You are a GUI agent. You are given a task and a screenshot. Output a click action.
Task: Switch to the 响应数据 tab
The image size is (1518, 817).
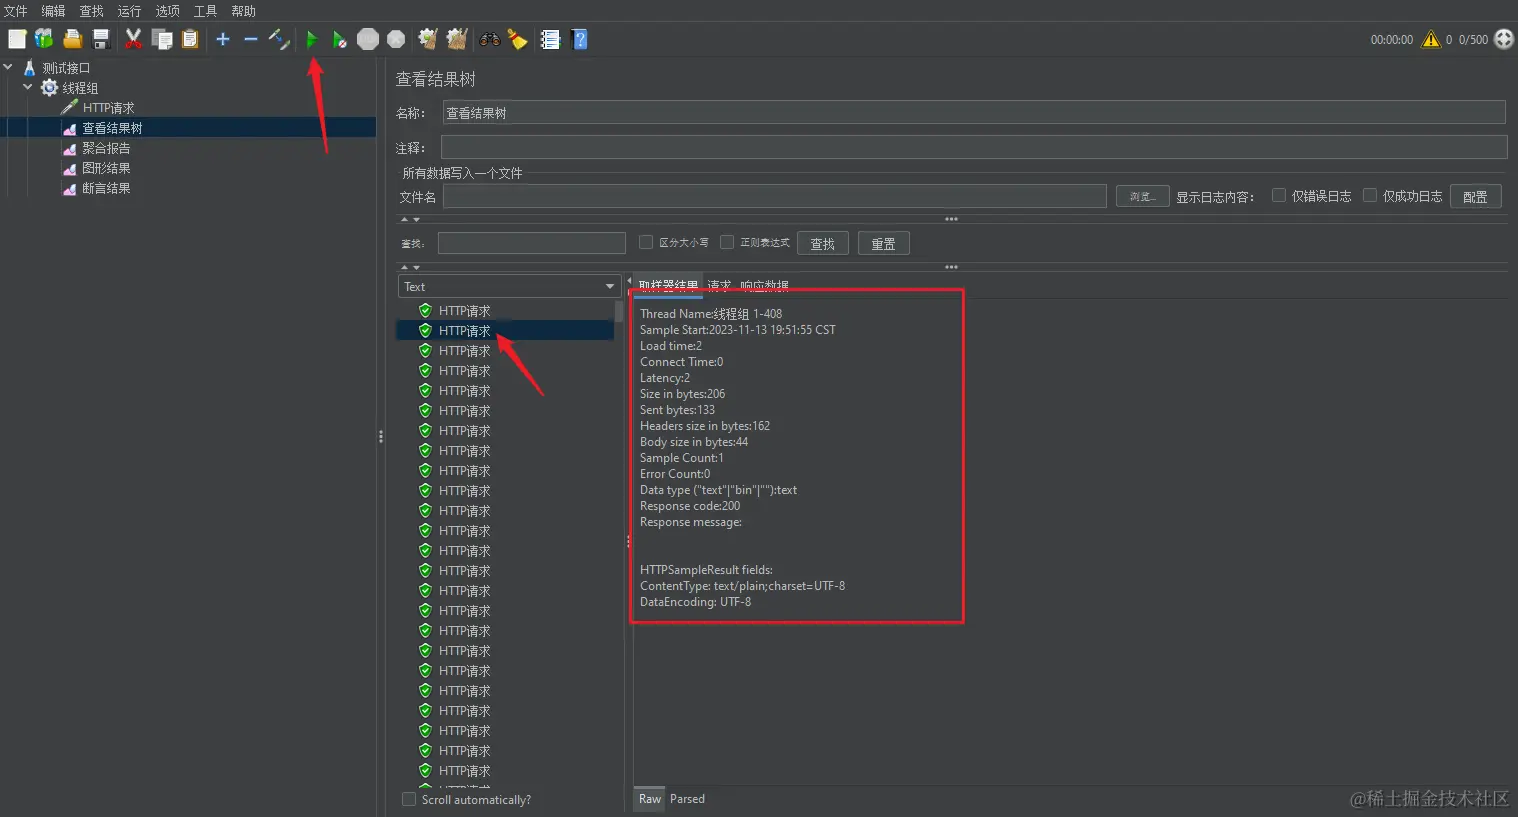[x=764, y=286]
